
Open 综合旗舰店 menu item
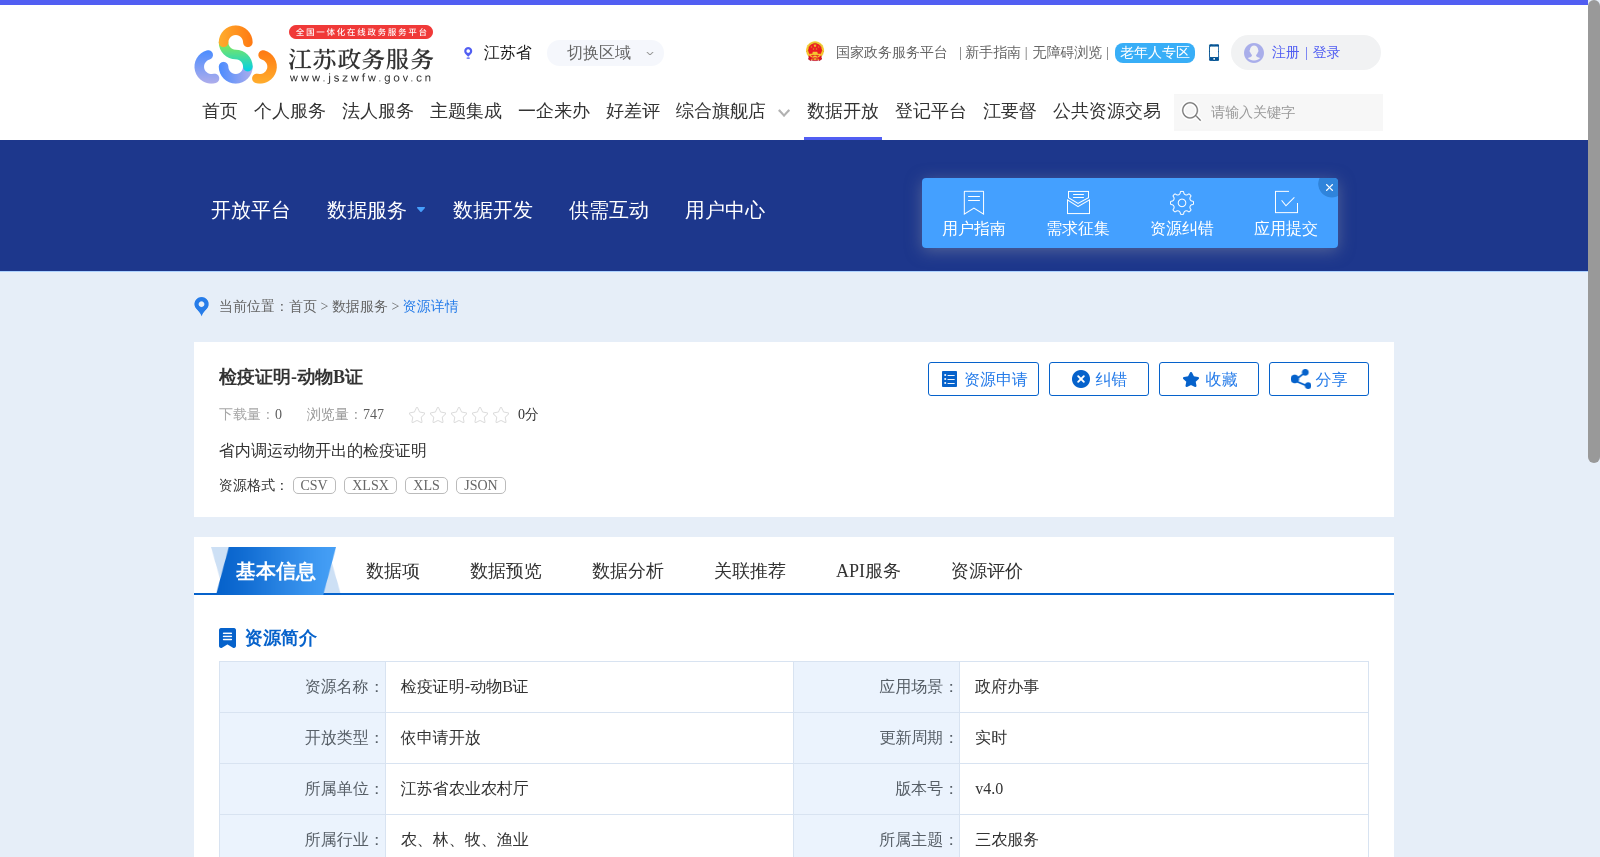[720, 111]
